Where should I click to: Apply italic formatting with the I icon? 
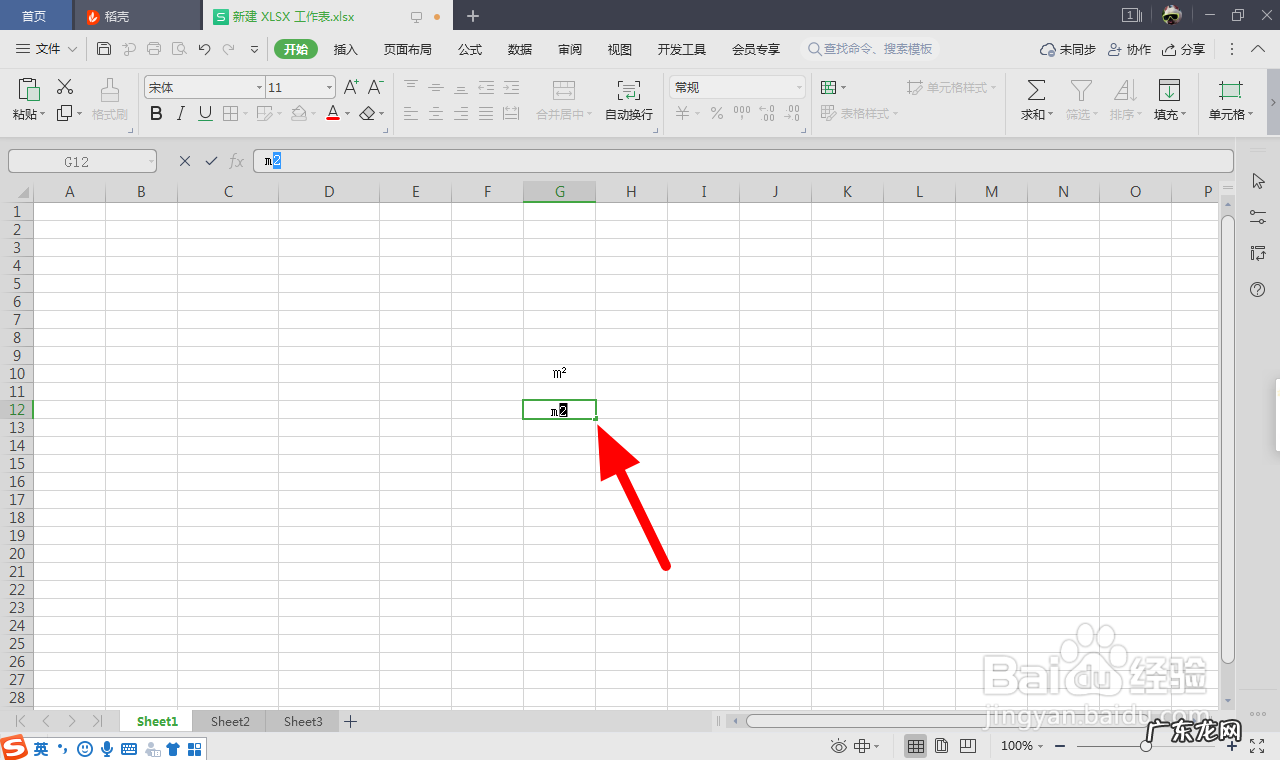[181, 113]
